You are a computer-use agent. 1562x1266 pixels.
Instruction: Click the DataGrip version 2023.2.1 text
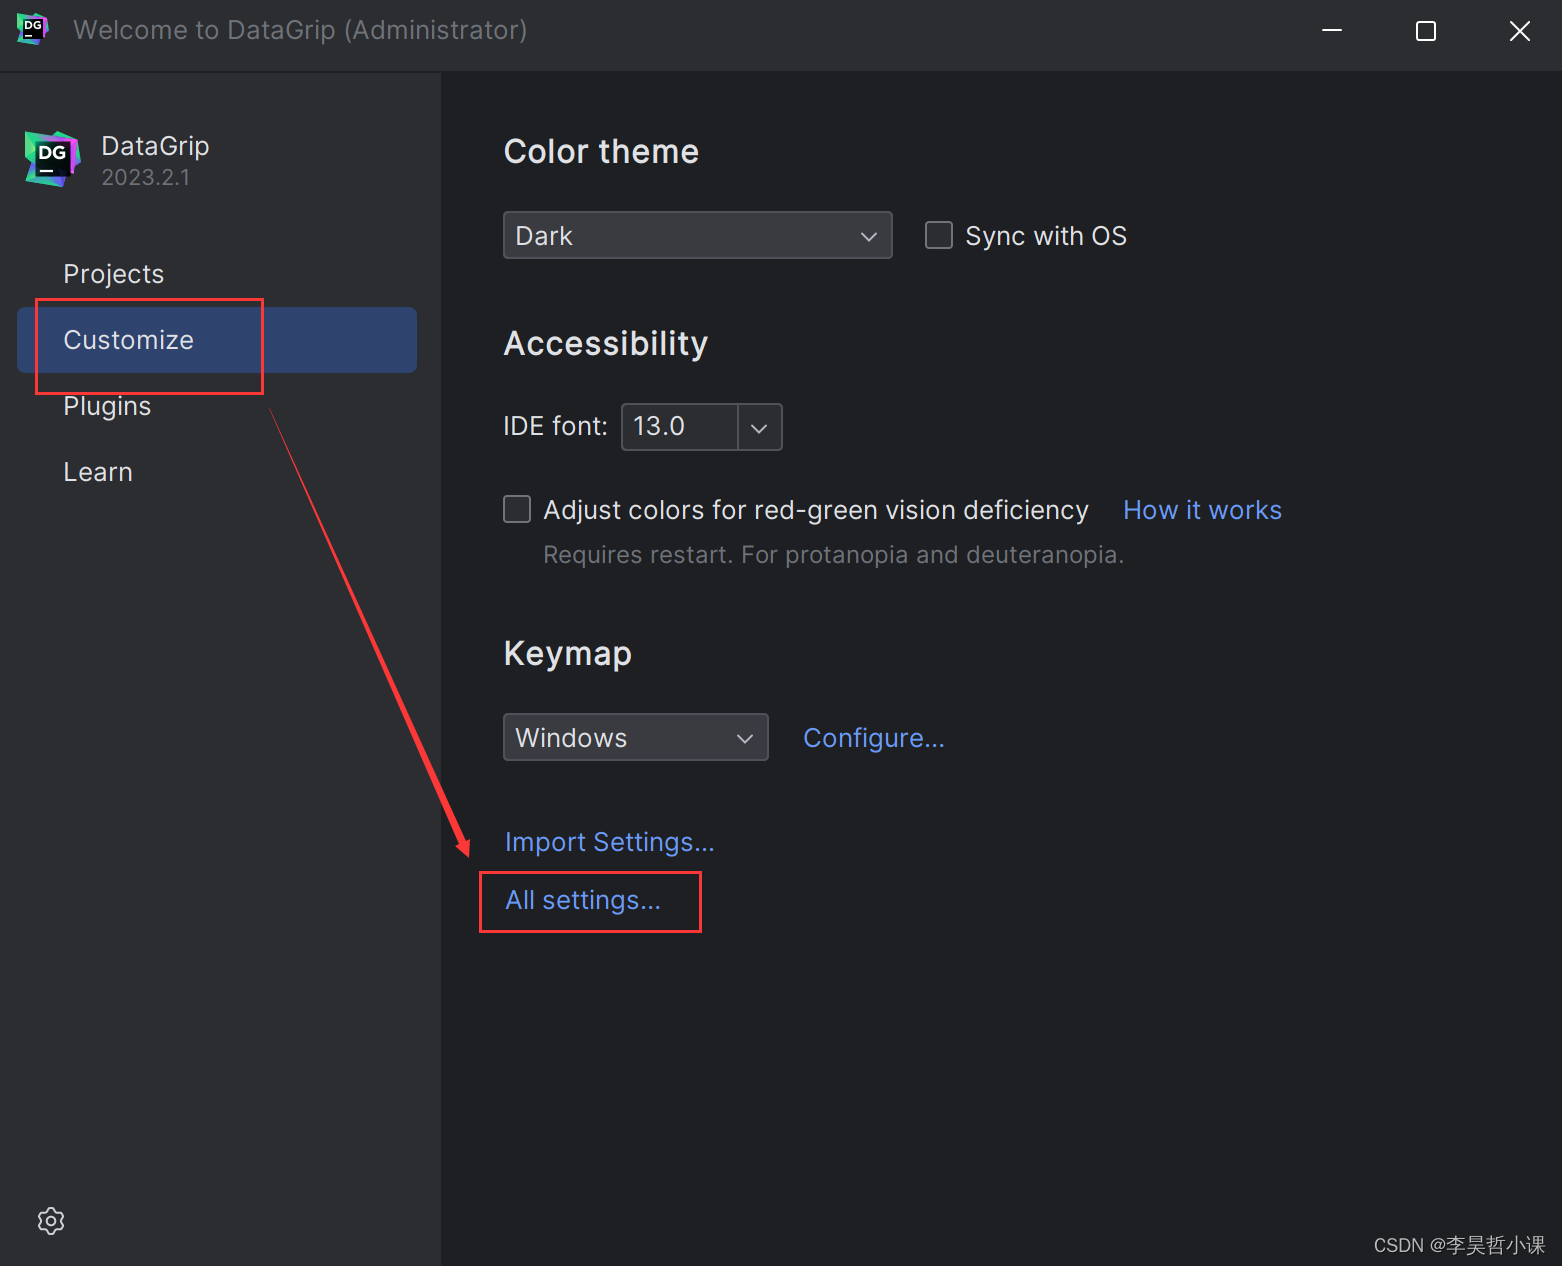pos(145,177)
